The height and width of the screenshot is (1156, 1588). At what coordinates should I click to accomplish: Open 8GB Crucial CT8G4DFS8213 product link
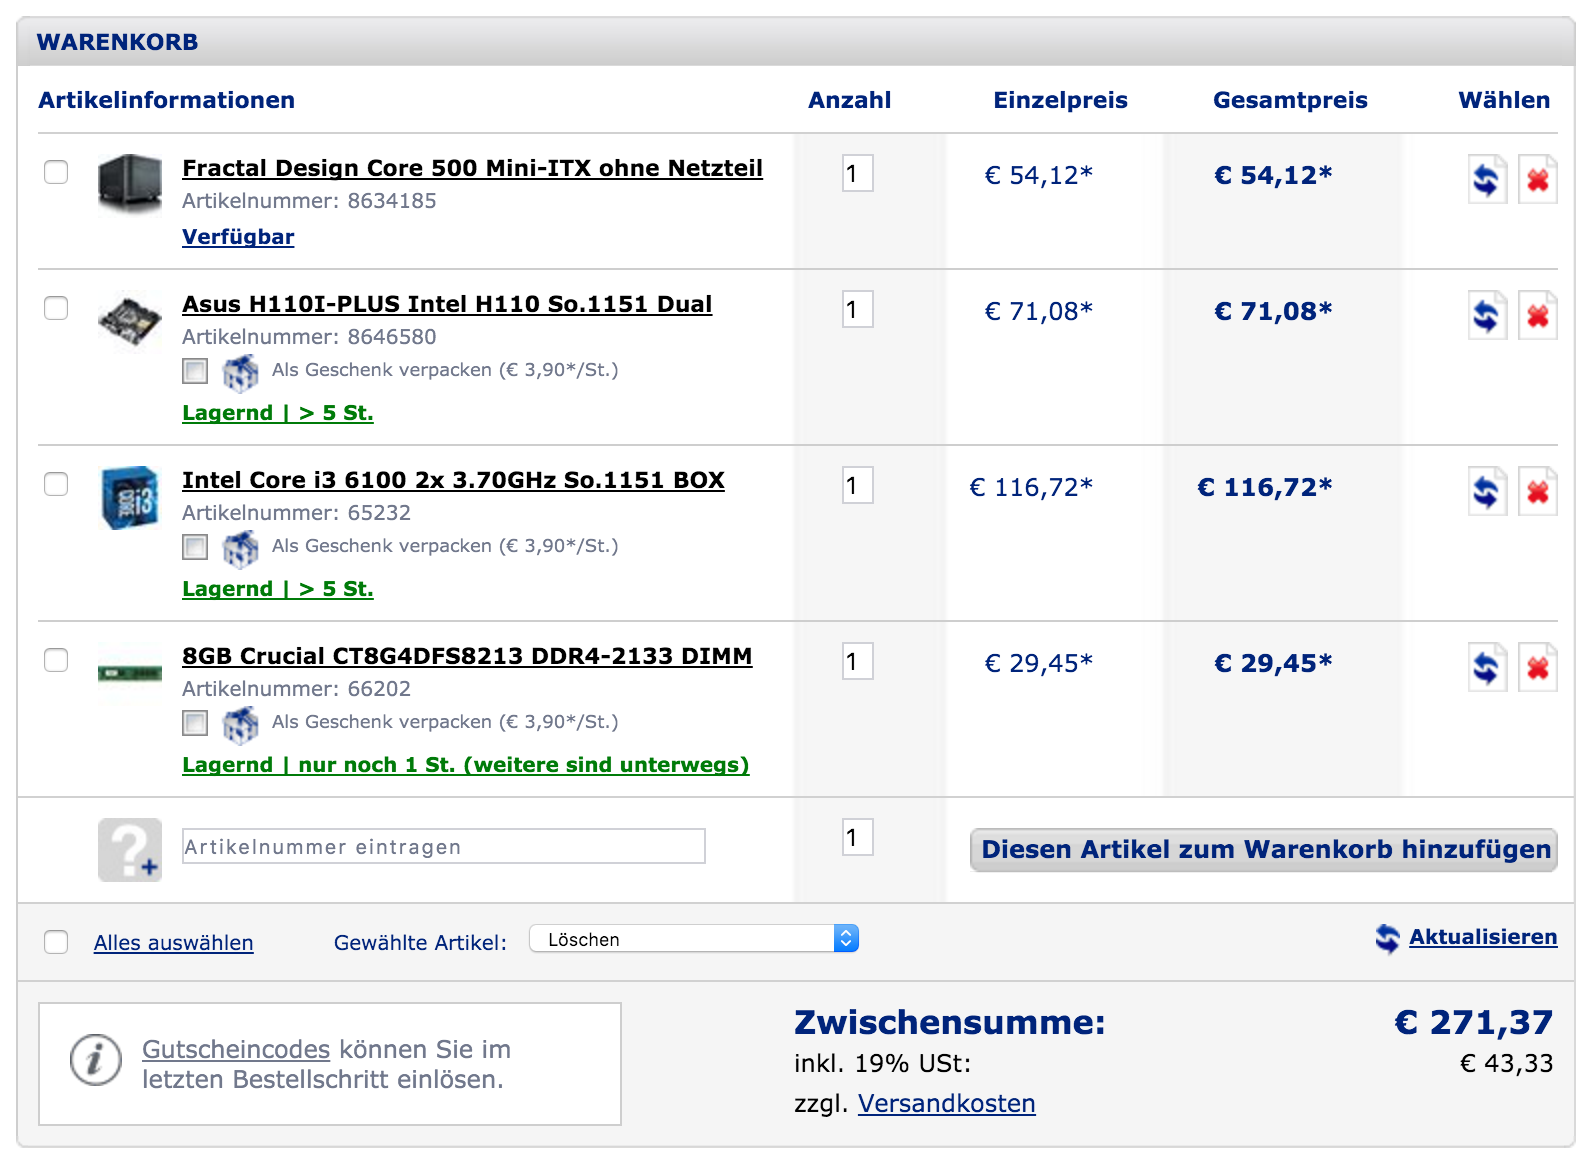point(467,656)
